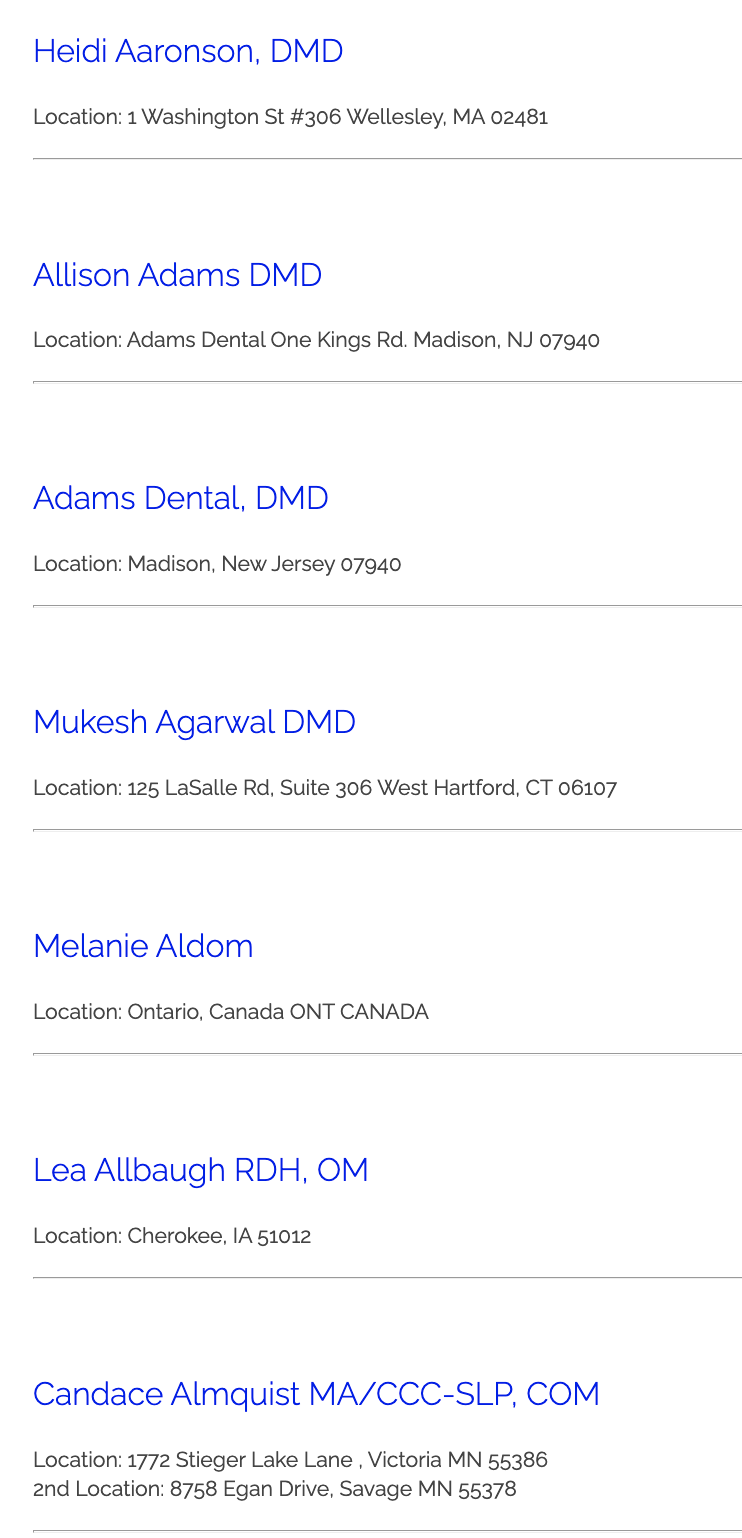Click divider line below Mukesh Agarwal's address

(387, 830)
